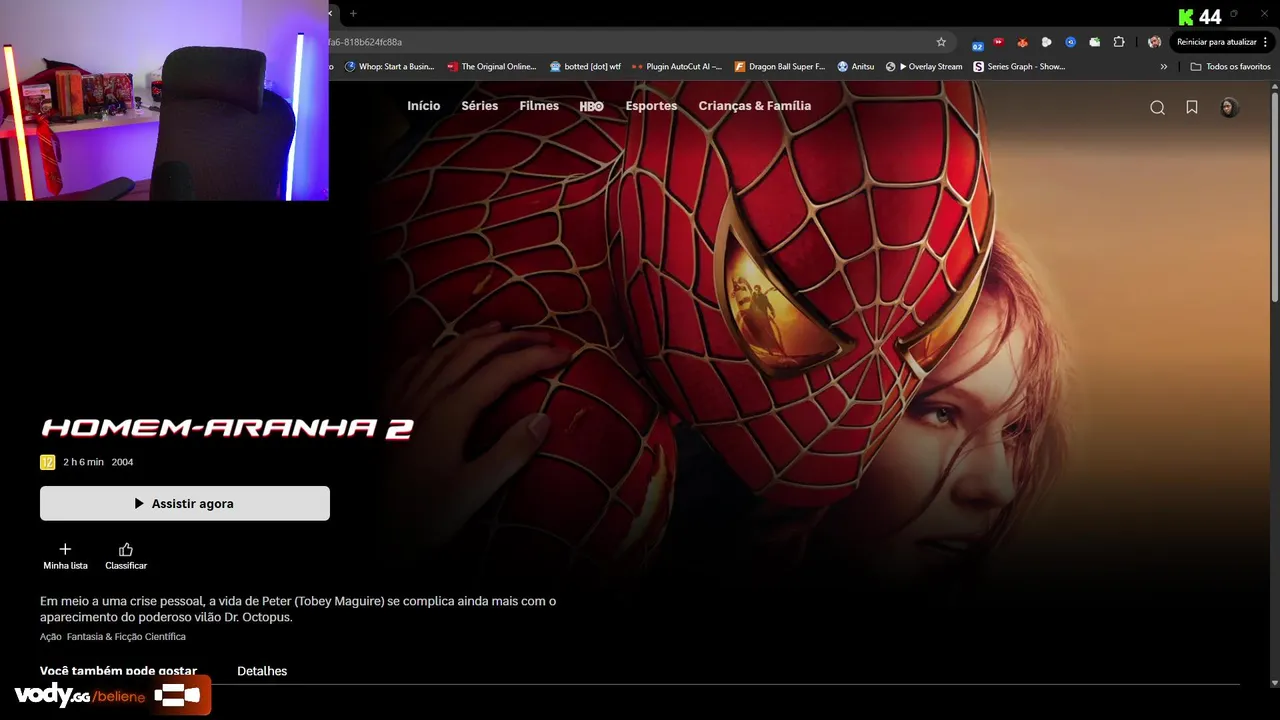
Task: Click the Homem-Aranha 2 title logo
Action: point(227,428)
